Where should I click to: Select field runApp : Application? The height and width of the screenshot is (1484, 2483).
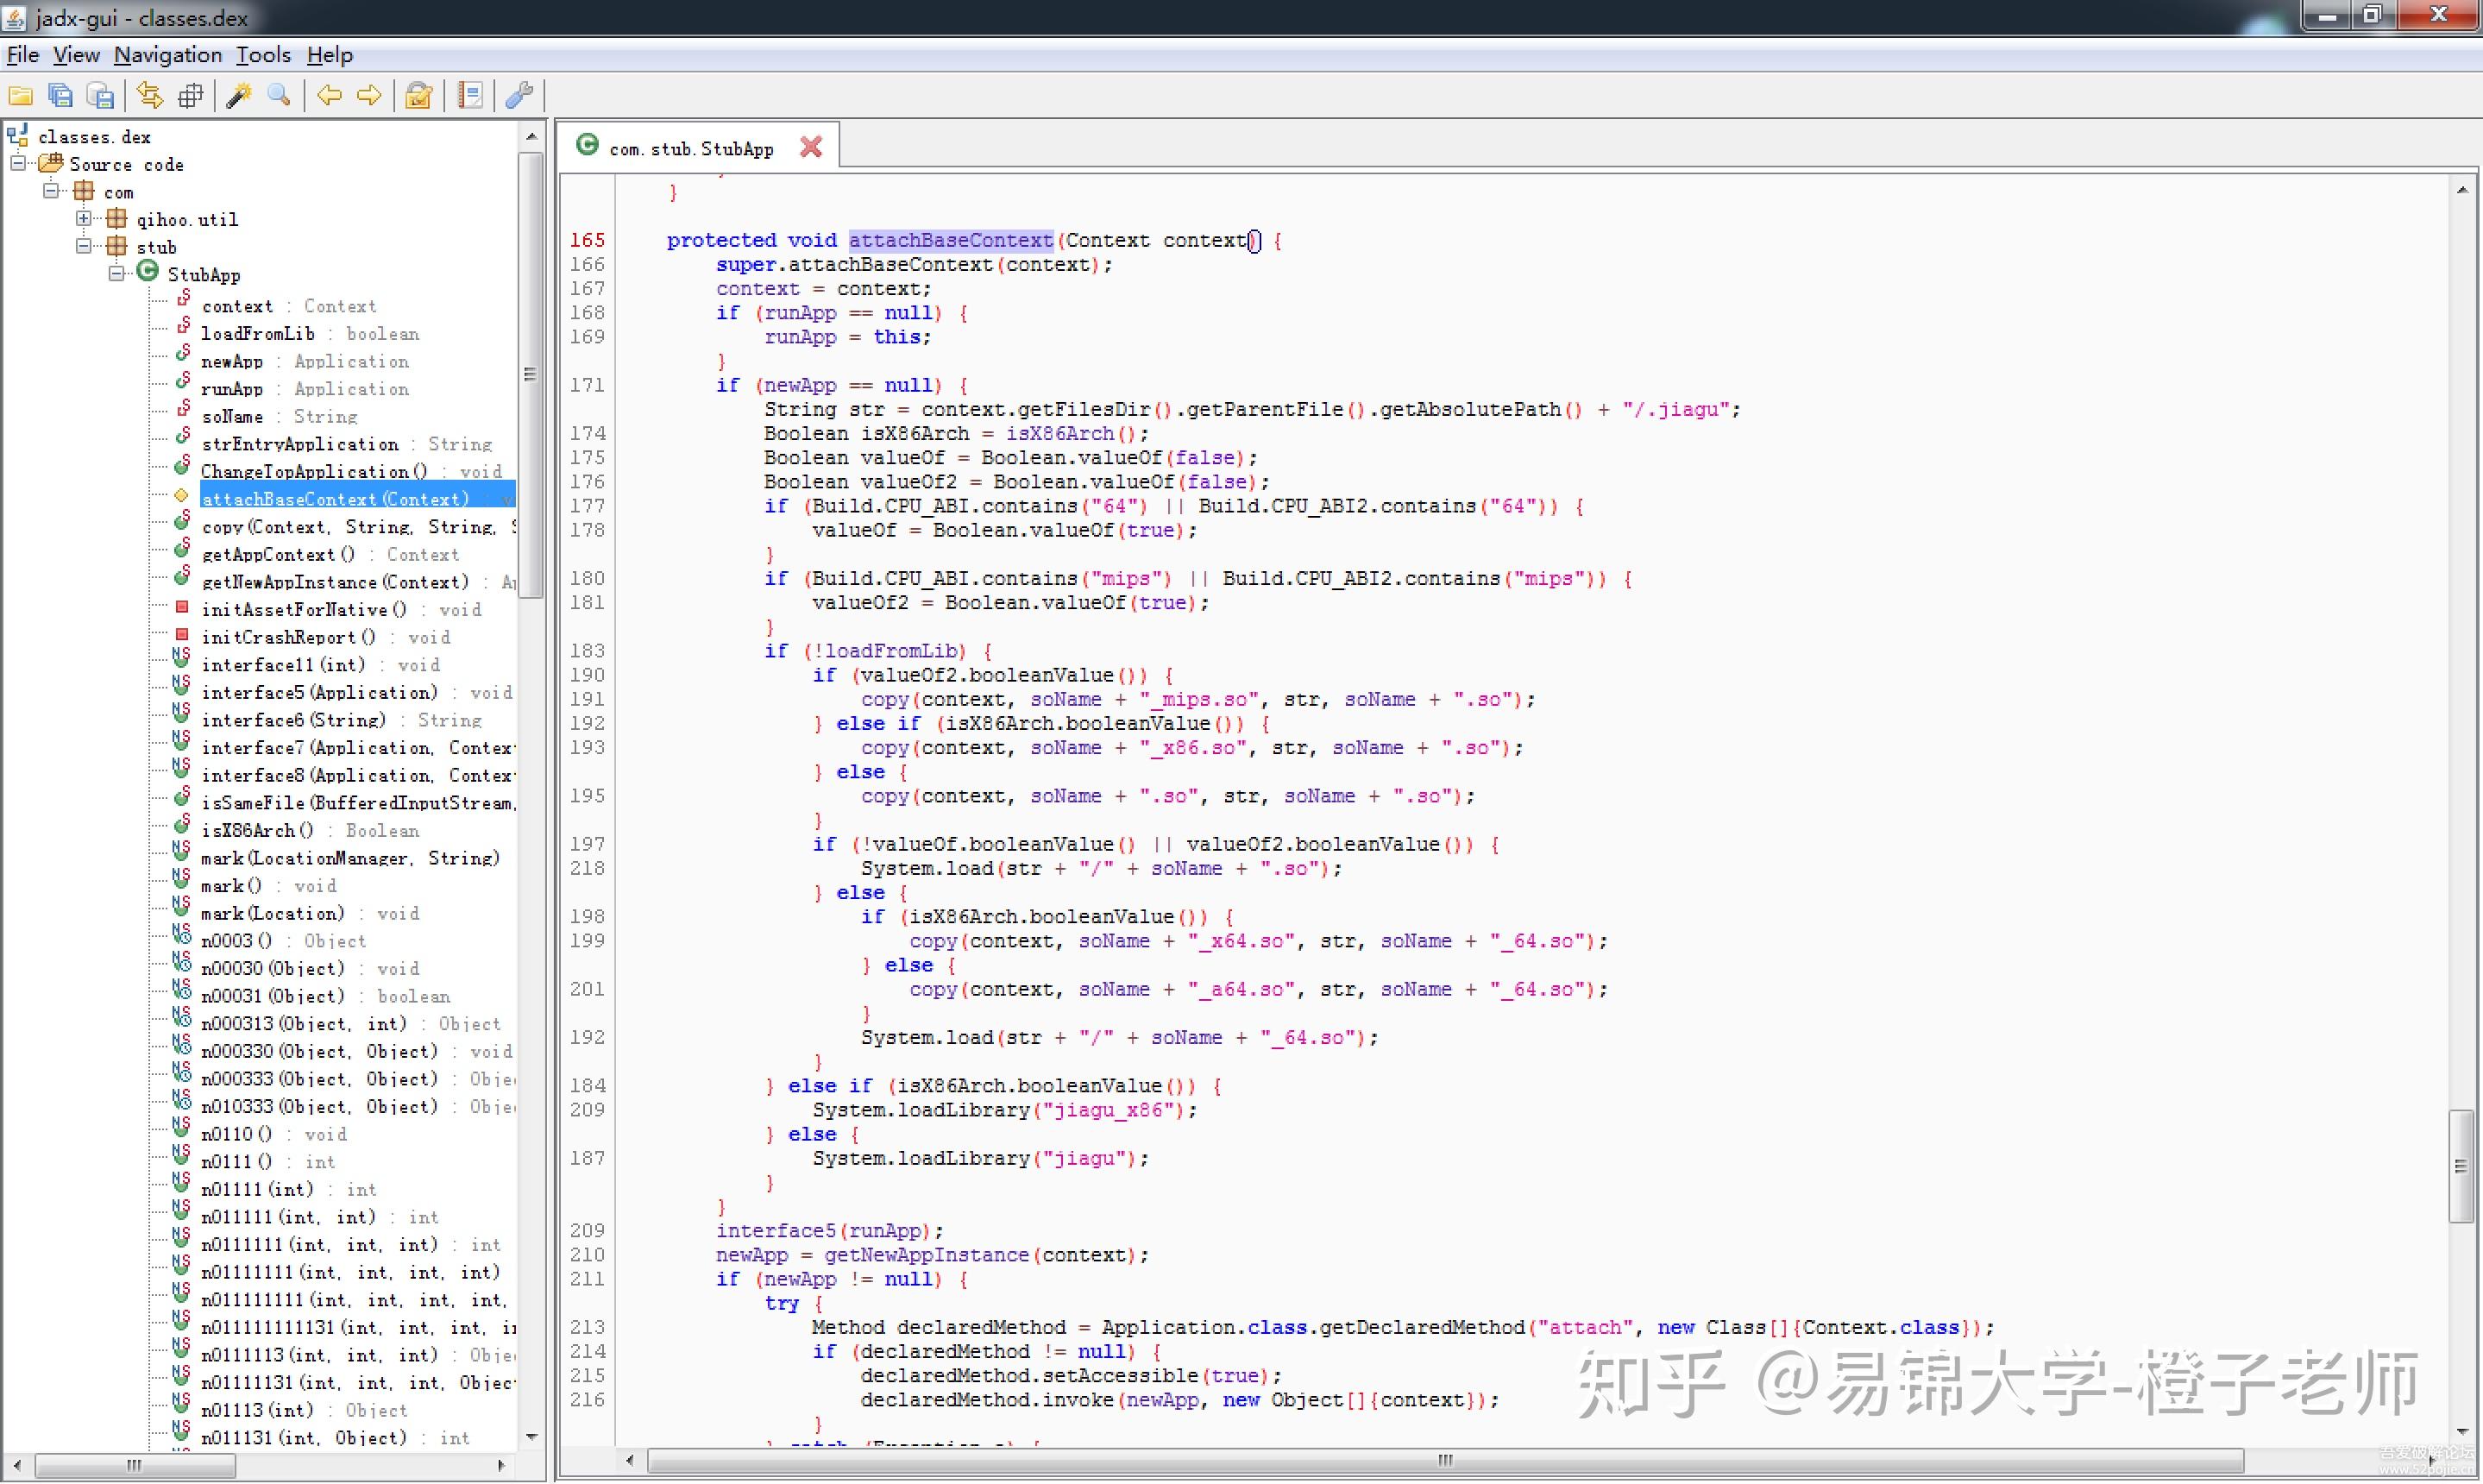pyautogui.click(x=305, y=389)
